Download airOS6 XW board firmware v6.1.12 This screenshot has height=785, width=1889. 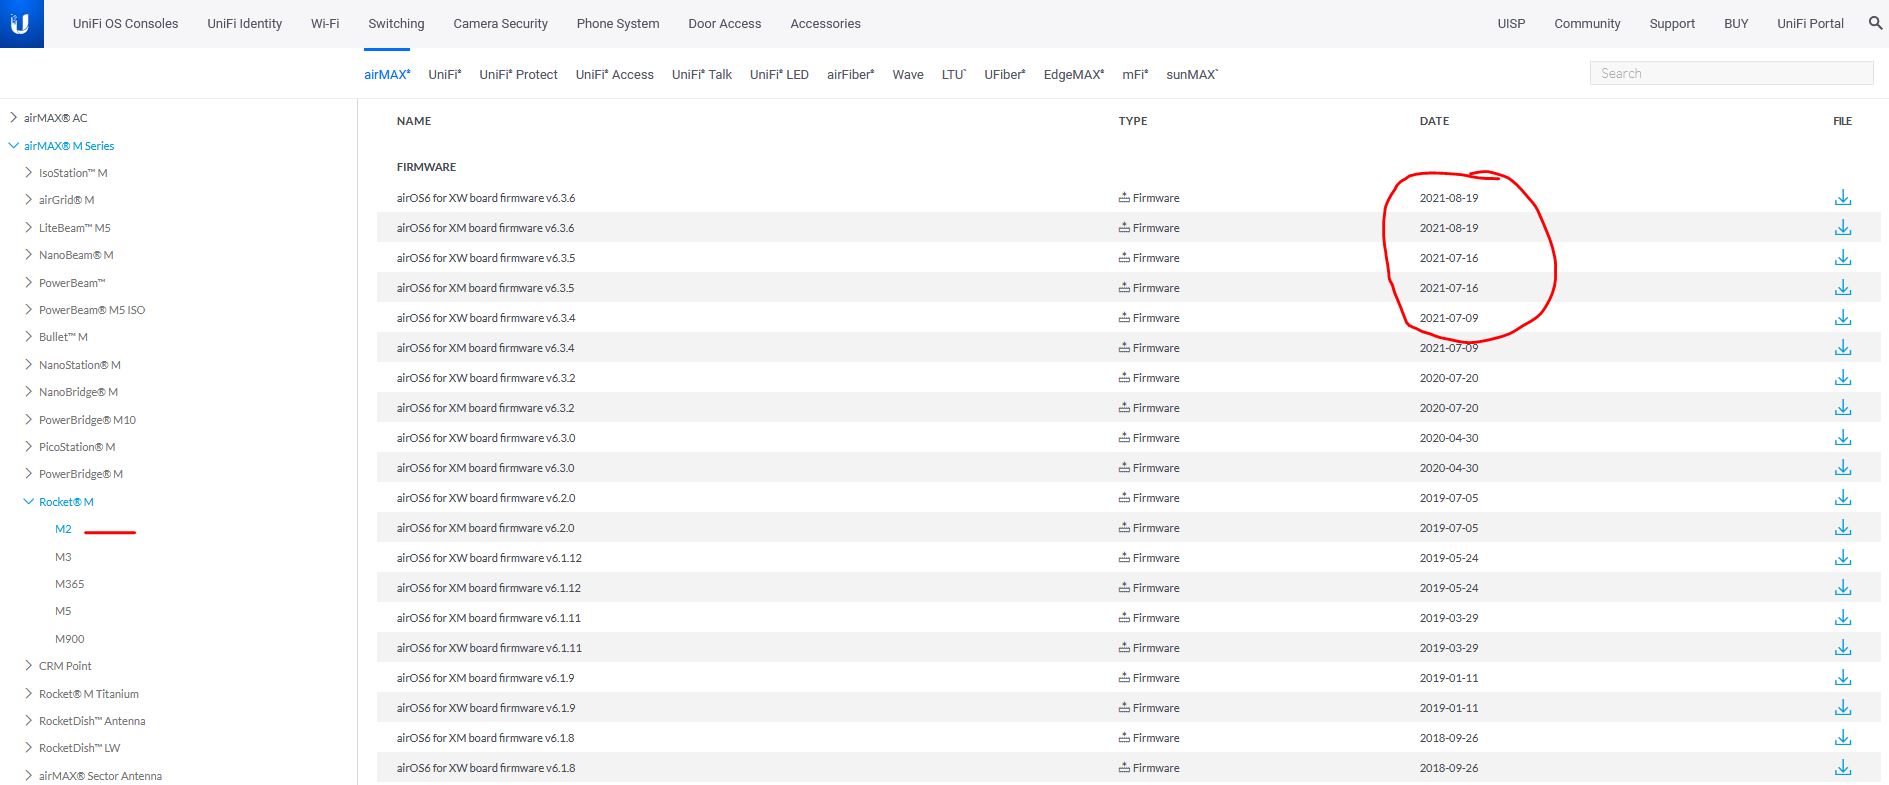click(x=1843, y=558)
